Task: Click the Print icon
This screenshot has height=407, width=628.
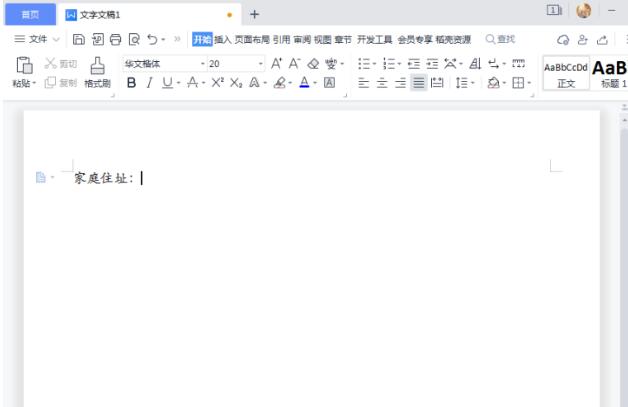Action: [115, 39]
